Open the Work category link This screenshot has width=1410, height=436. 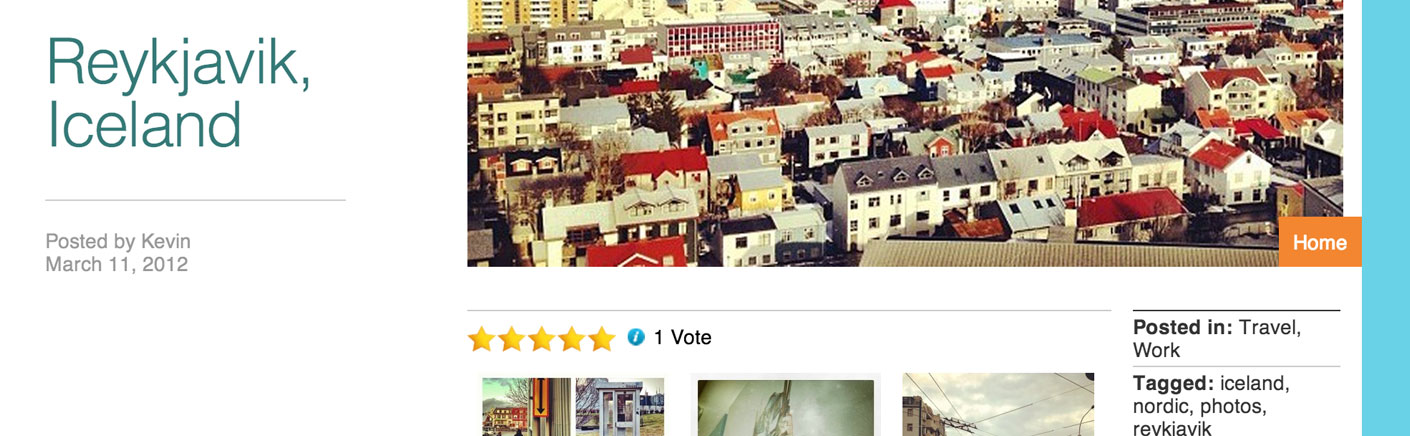pos(1156,351)
